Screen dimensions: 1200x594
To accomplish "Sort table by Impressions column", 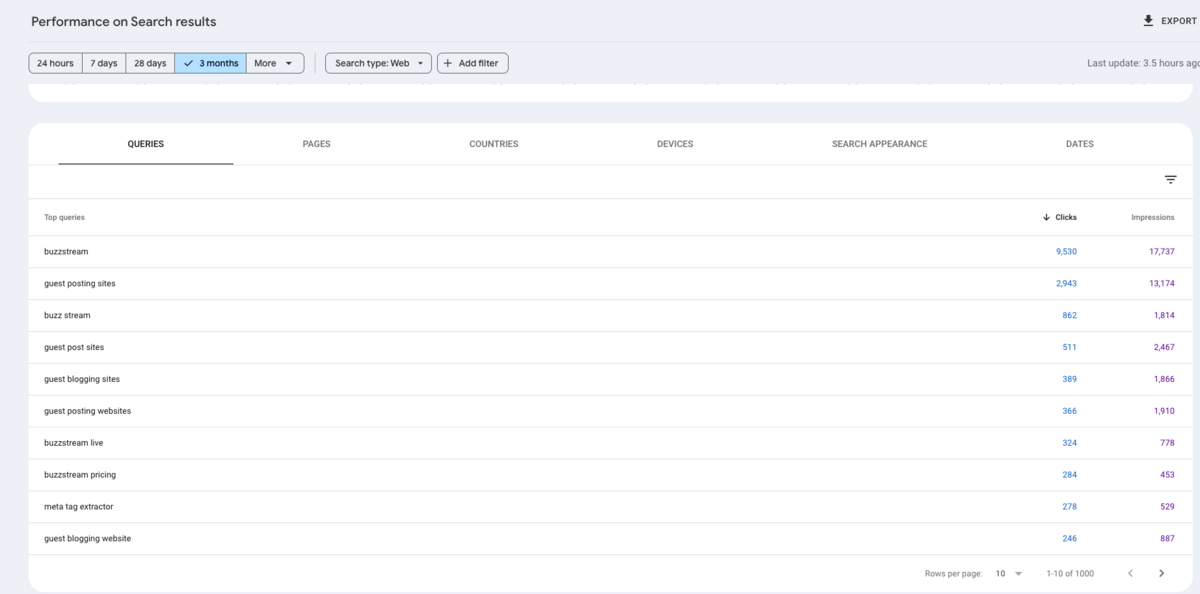I will tap(1152, 217).
